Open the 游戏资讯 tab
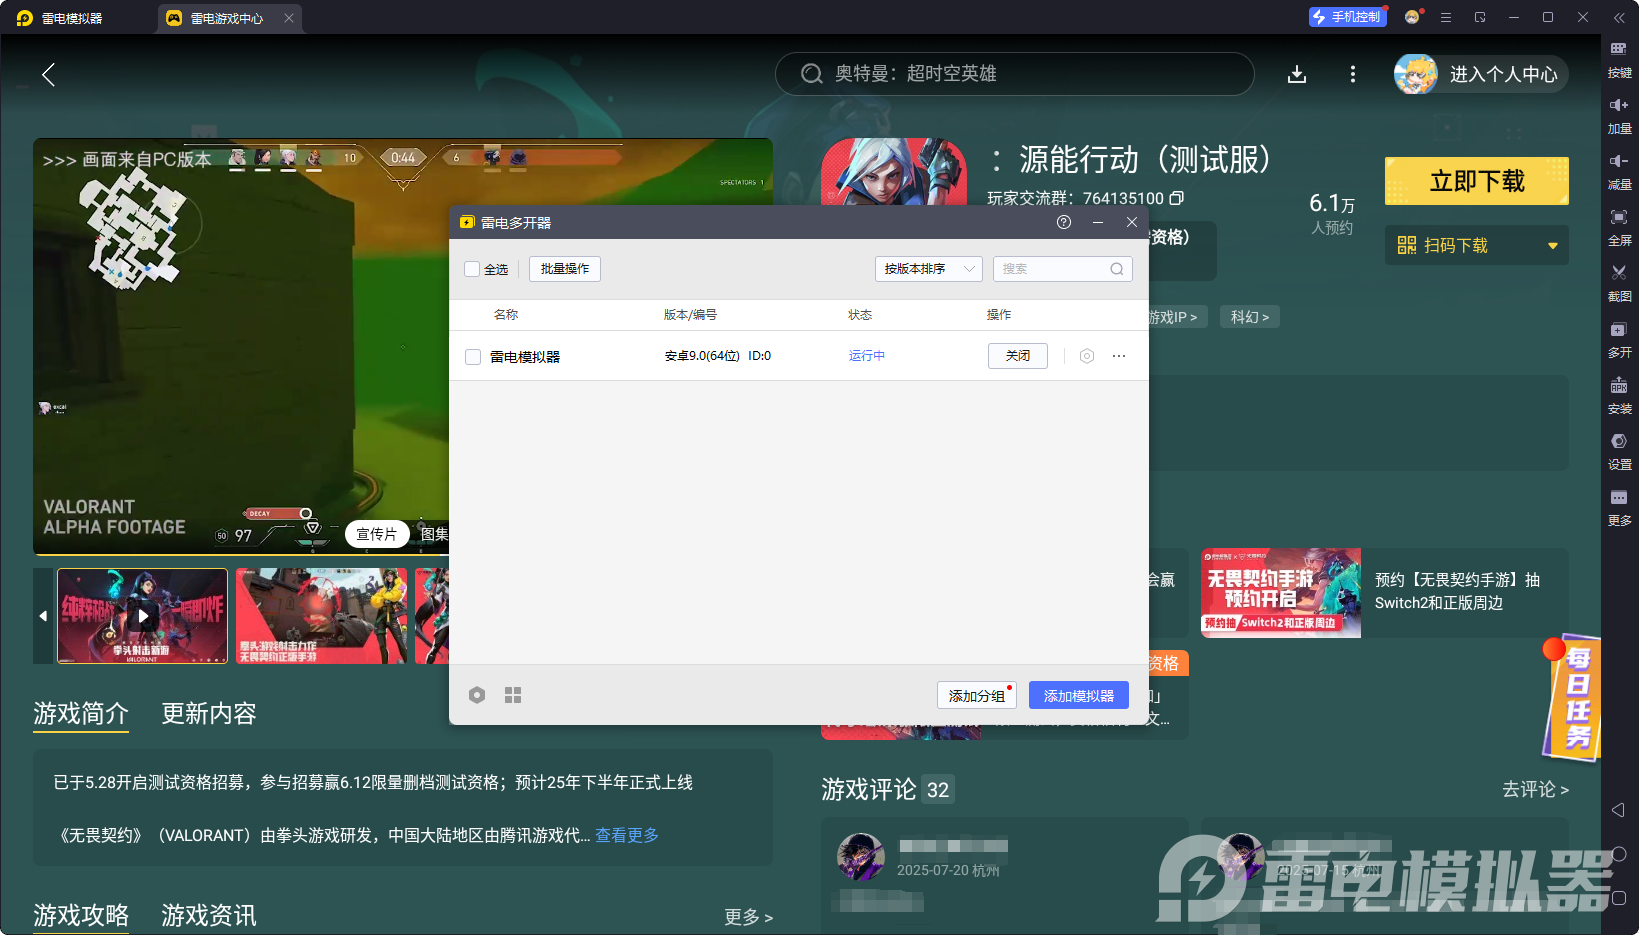1639x935 pixels. tap(209, 915)
